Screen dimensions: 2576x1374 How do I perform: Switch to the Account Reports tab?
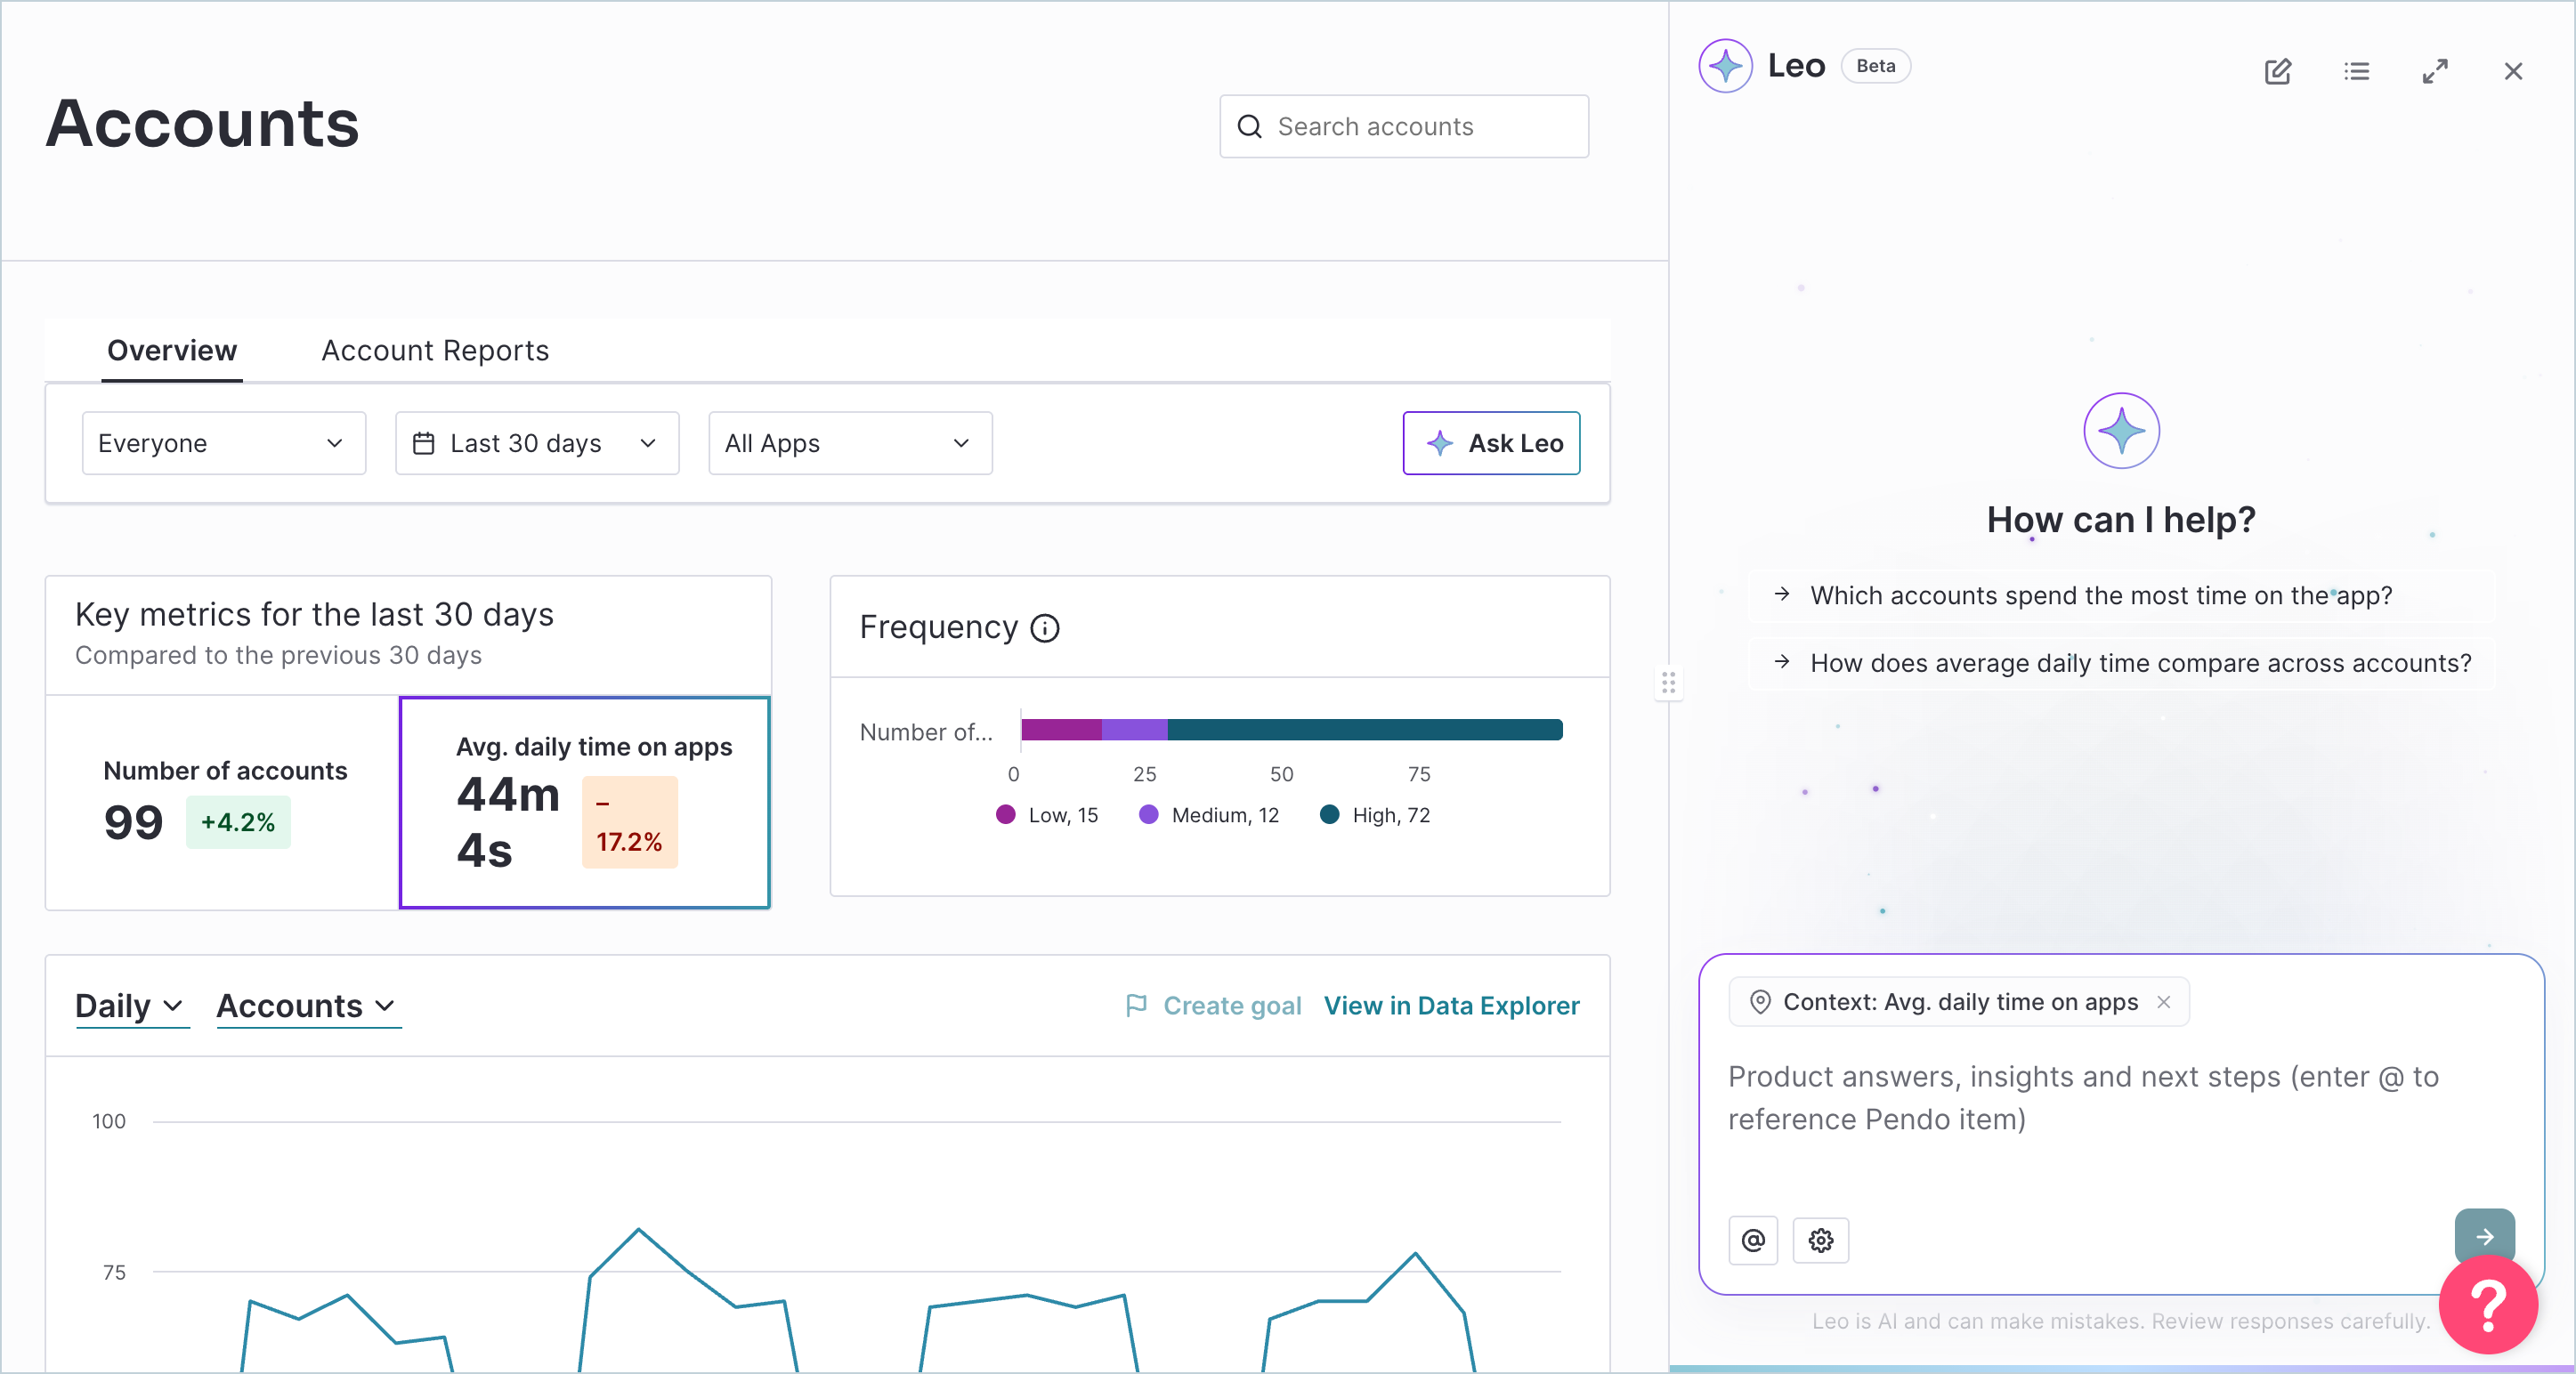pos(435,351)
